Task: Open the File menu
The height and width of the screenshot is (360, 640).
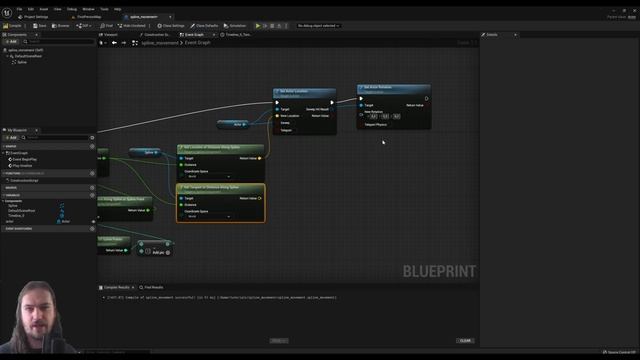Action: click(19, 9)
